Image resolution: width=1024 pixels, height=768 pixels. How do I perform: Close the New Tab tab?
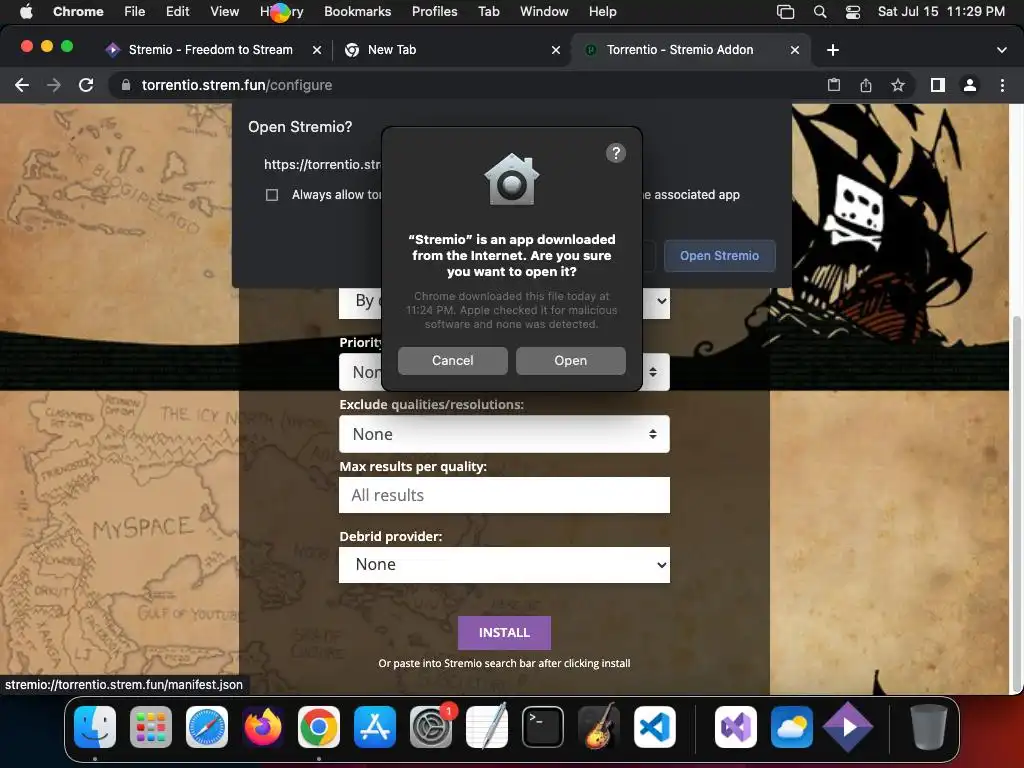click(556, 50)
